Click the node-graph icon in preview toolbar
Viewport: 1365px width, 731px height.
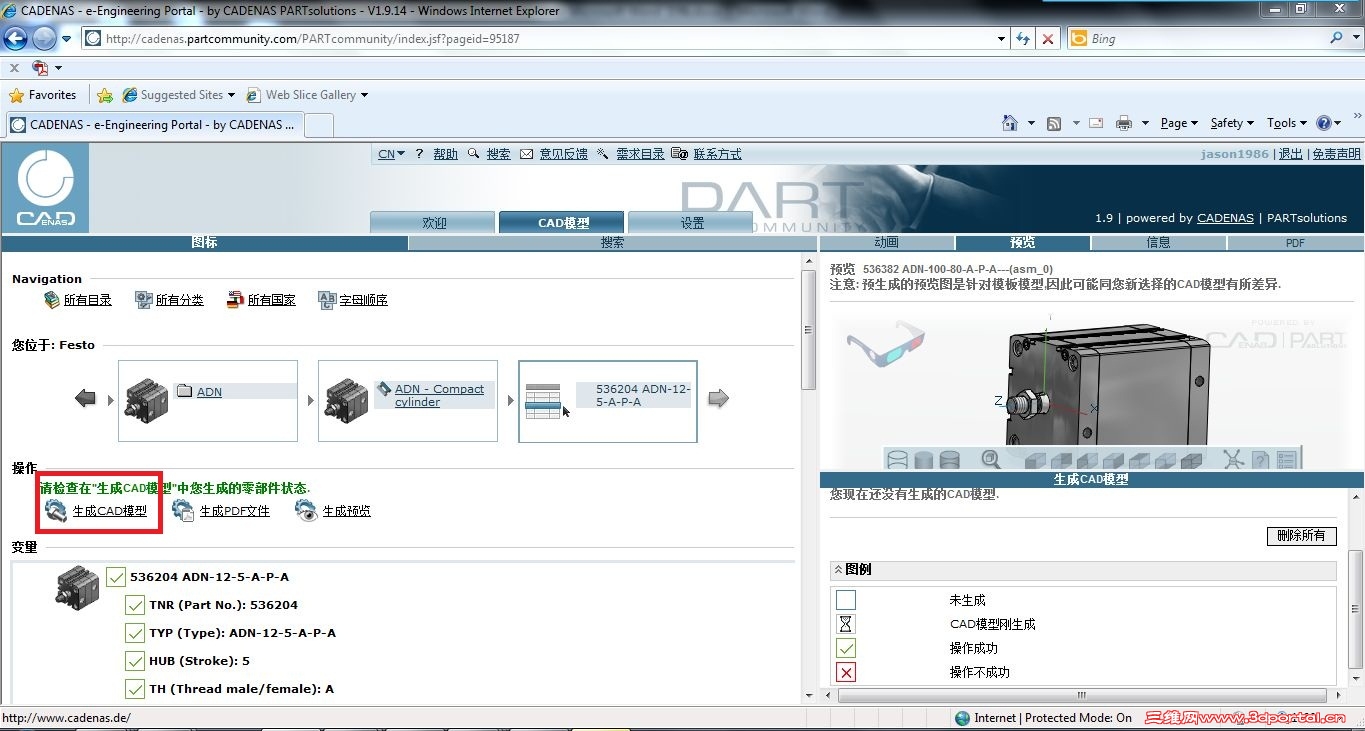[x=1234, y=459]
